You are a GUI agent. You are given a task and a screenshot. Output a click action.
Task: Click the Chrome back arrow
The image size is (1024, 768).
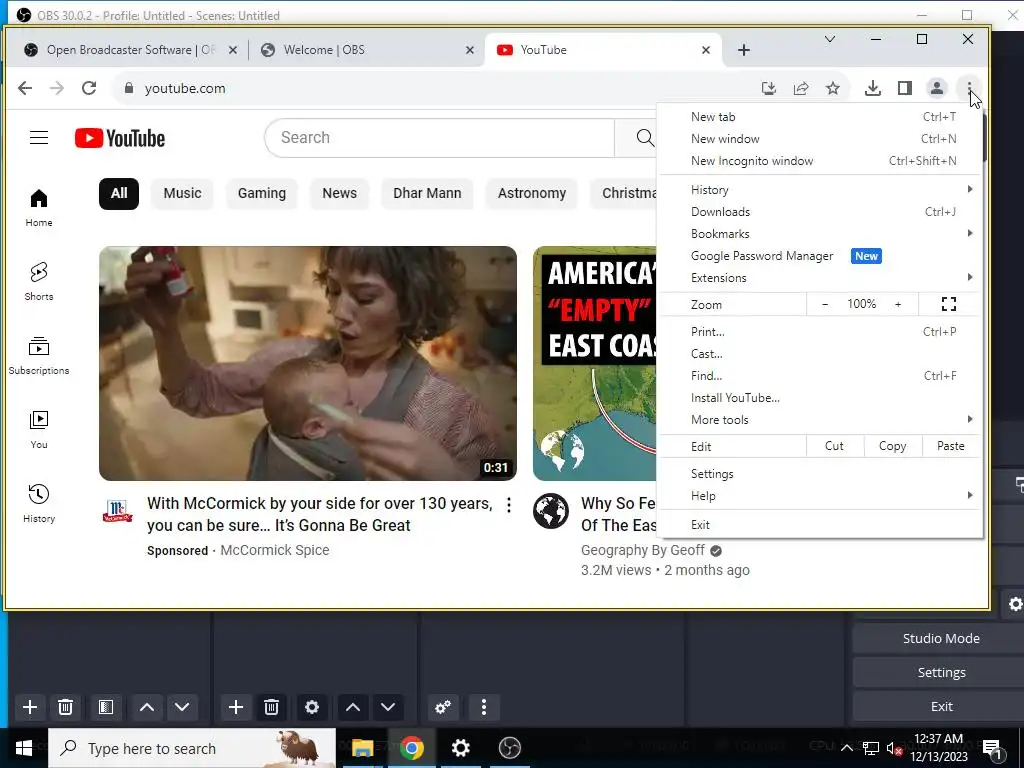point(25,88)
